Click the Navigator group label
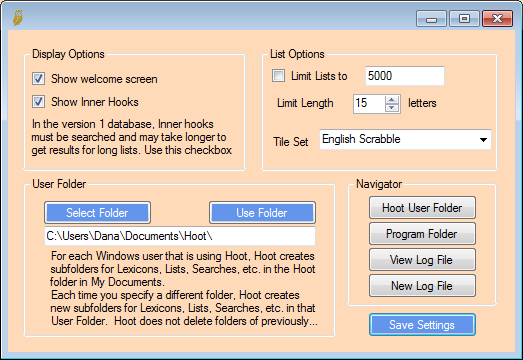The width and height of the screenshot is (523, 360). (379, 184)
